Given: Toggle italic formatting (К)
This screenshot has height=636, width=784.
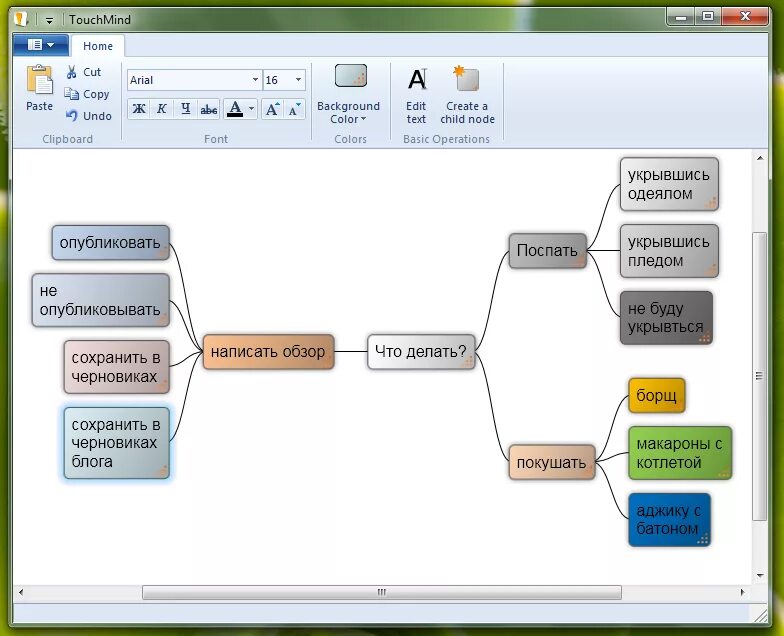Looking at the screenshot, I should pos(162,109).
